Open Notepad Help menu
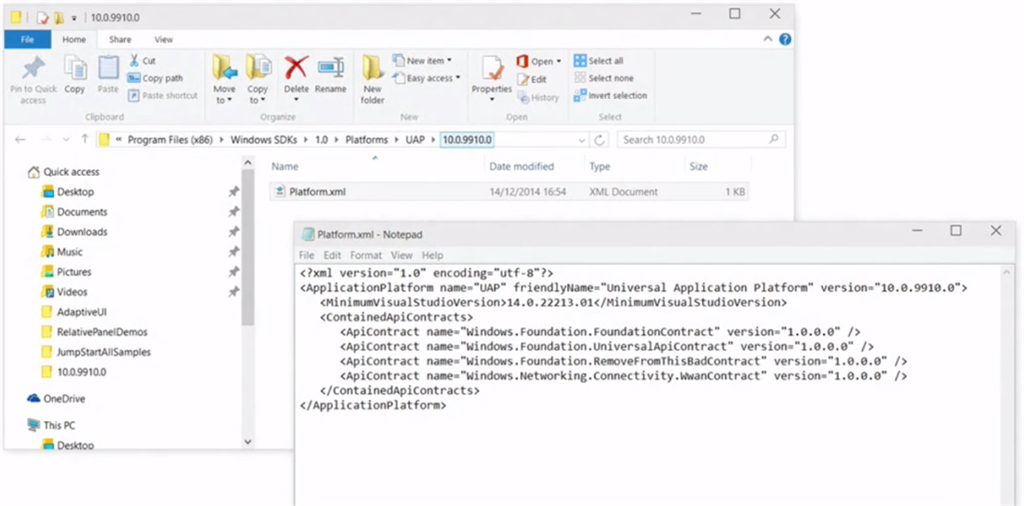The height and width of the screenshot is (506, 1024). 432,255
